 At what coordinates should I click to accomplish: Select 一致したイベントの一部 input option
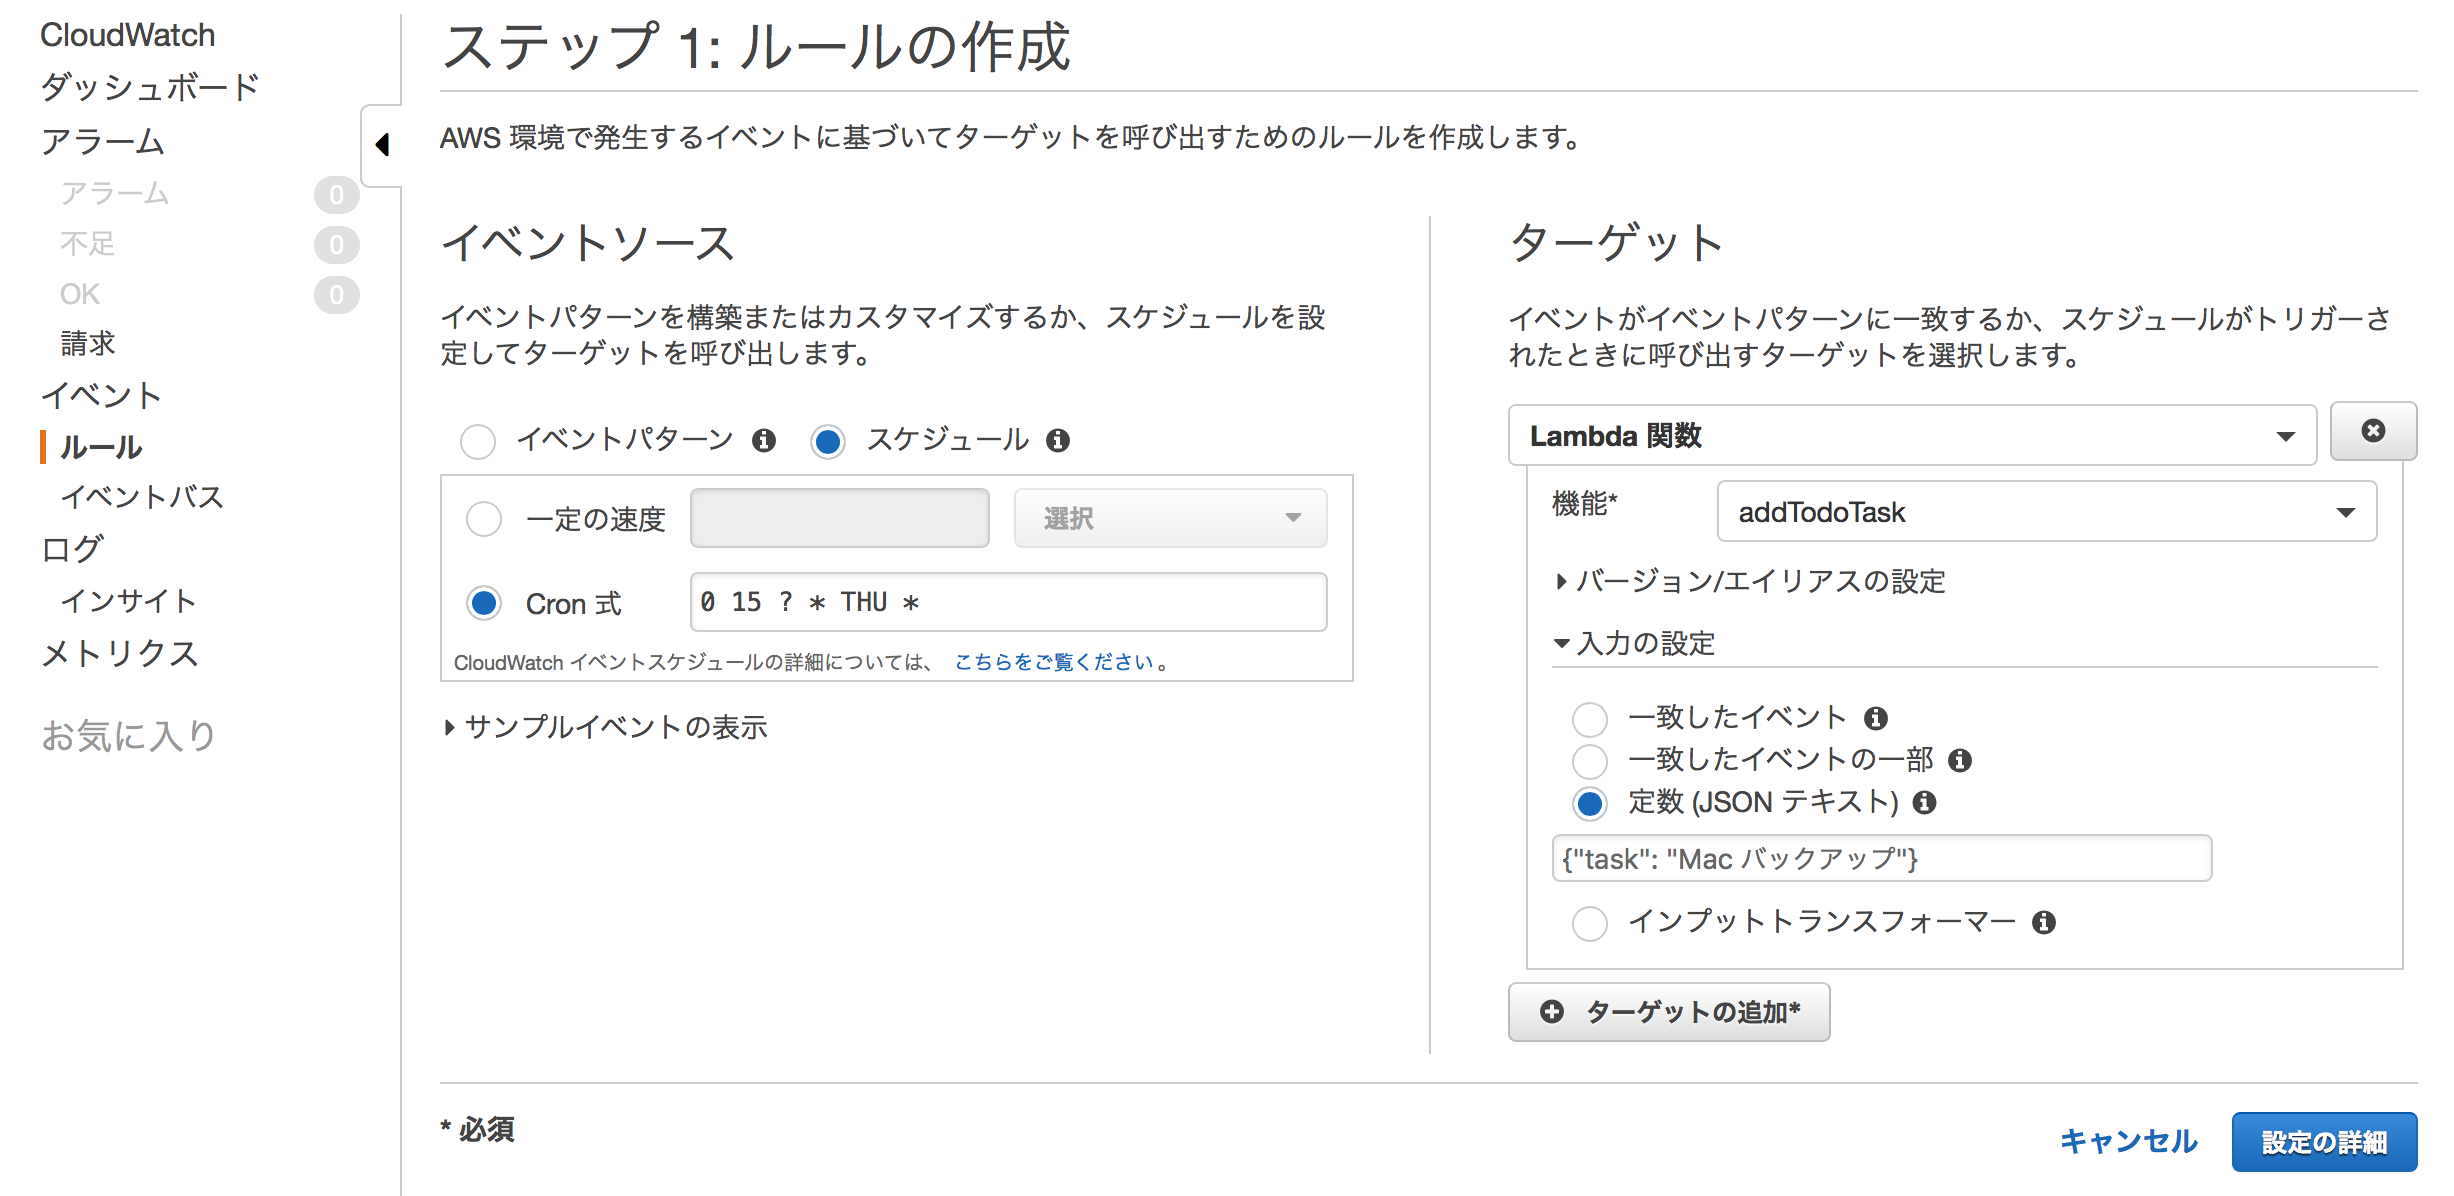[1590, 761]
